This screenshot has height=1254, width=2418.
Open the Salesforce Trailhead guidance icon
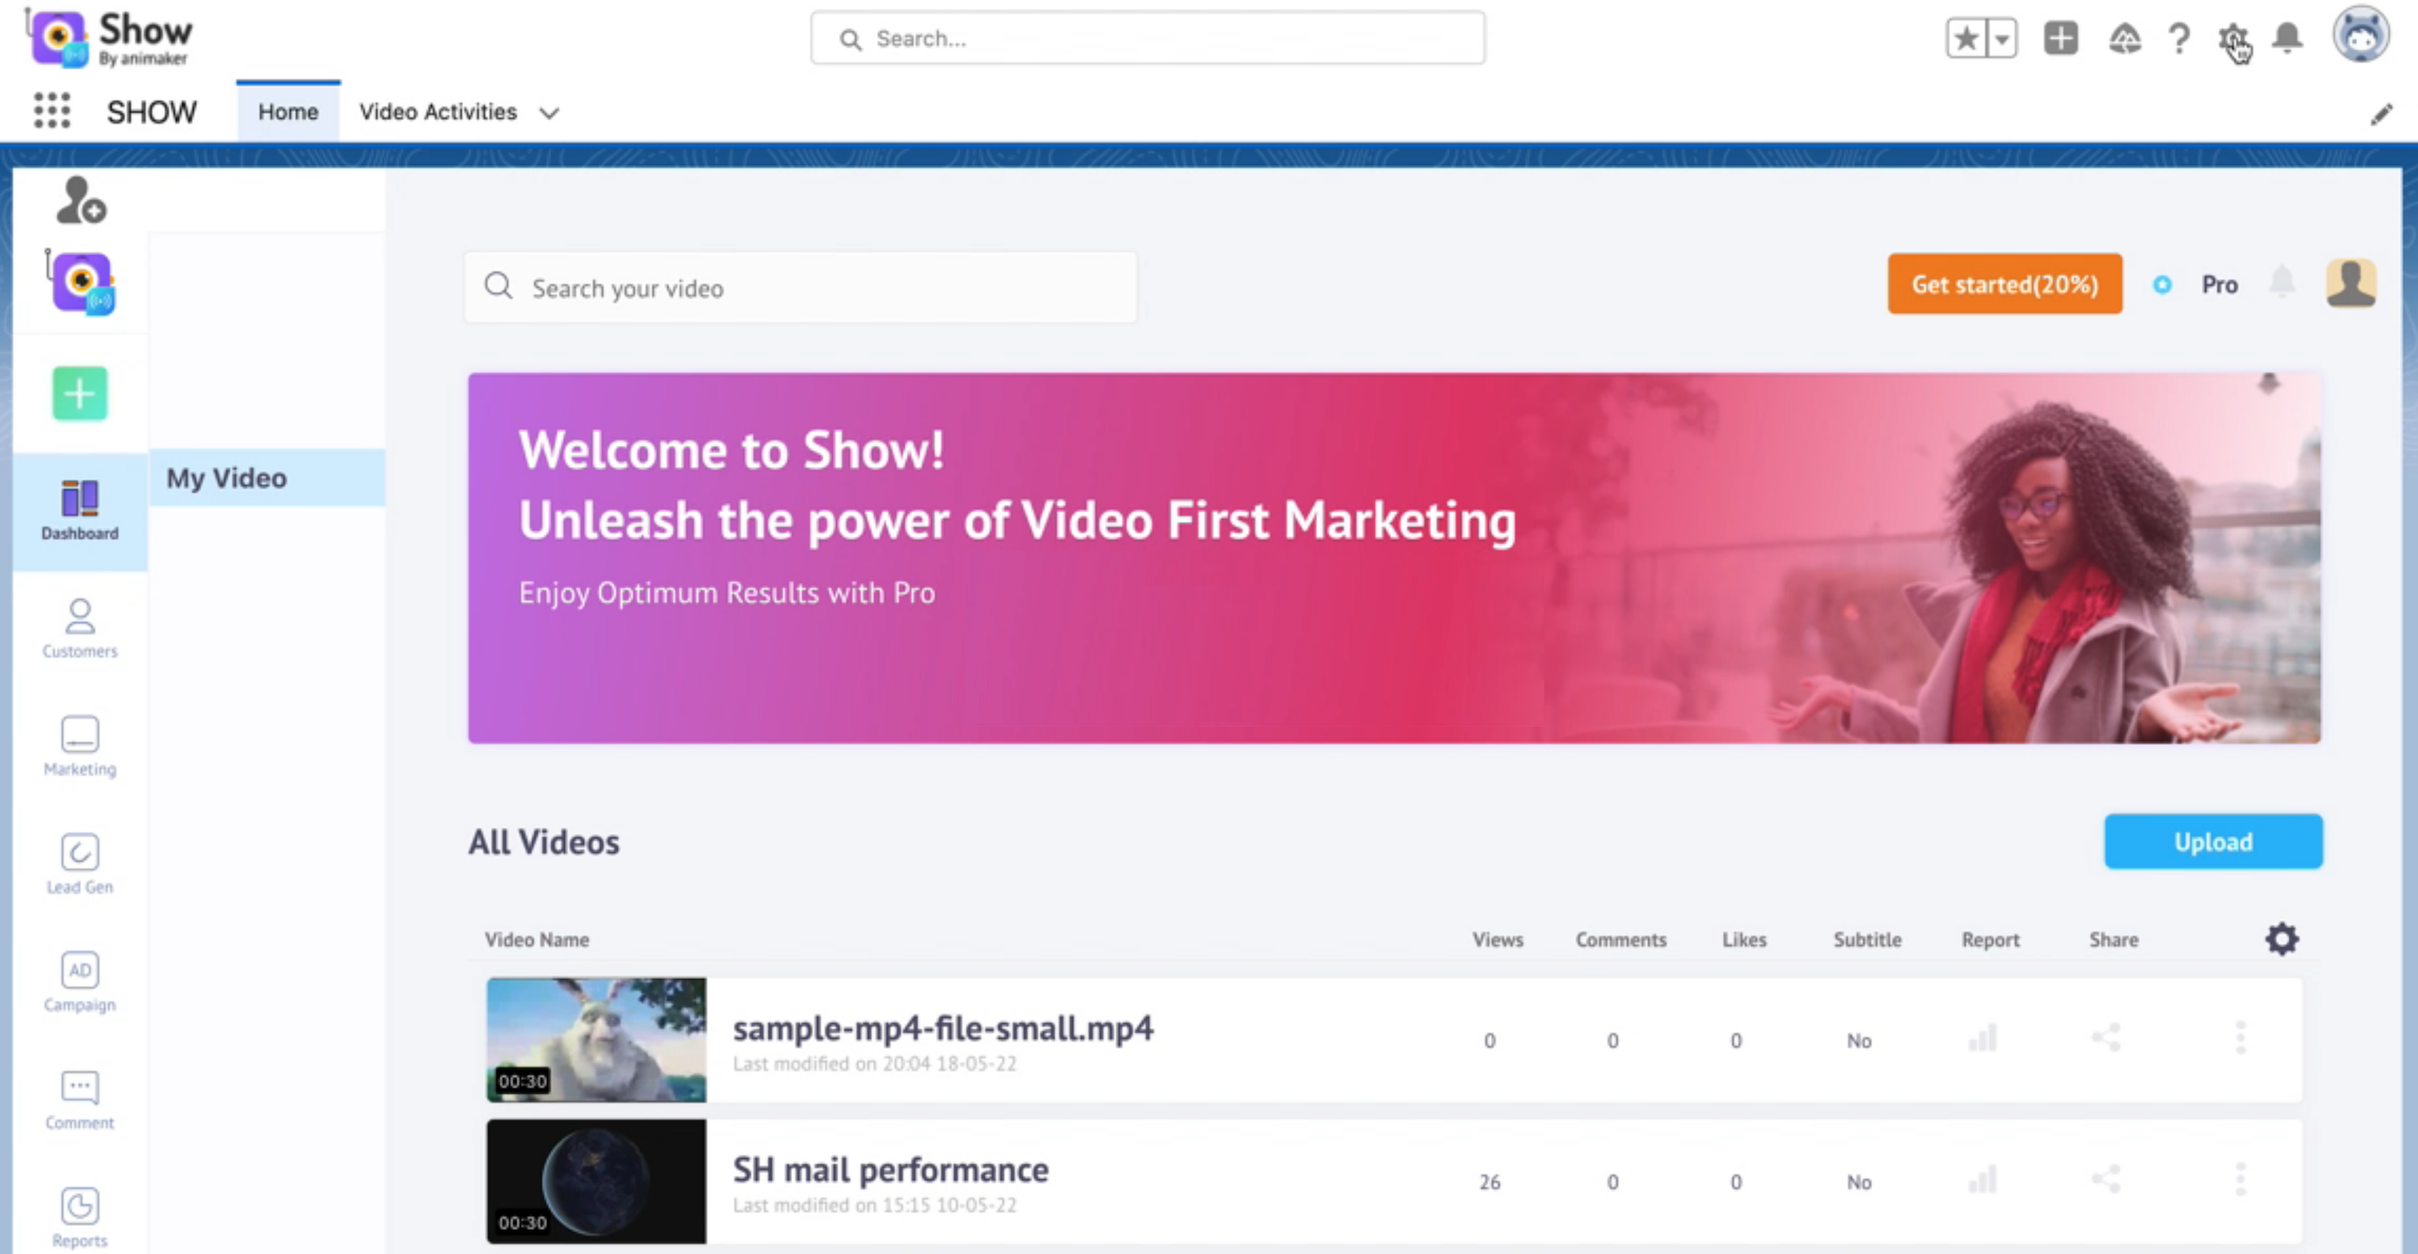[2124, 38]
